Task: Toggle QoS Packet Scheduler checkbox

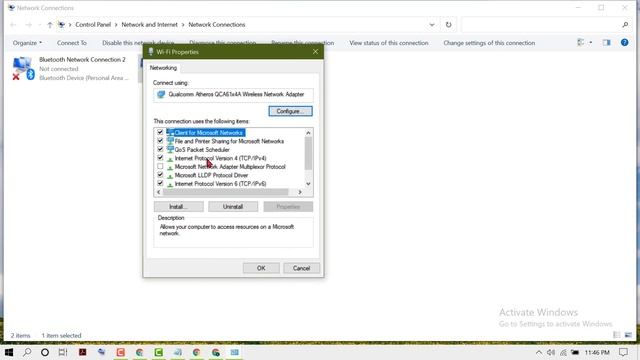Action: (160, 149)
